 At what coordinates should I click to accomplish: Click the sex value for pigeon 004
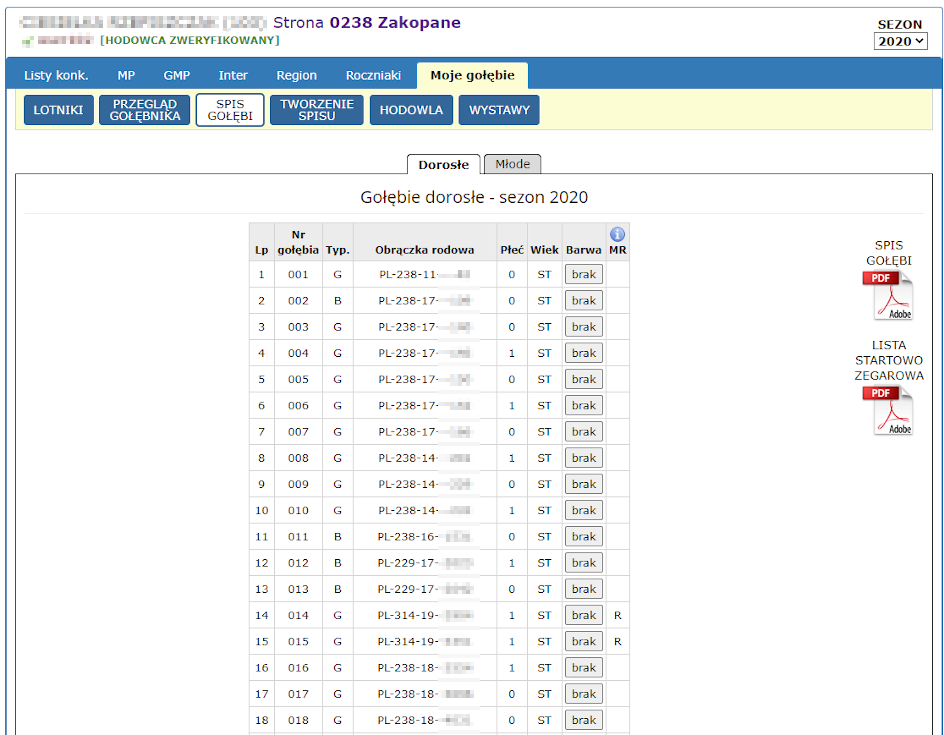[512, 353]
